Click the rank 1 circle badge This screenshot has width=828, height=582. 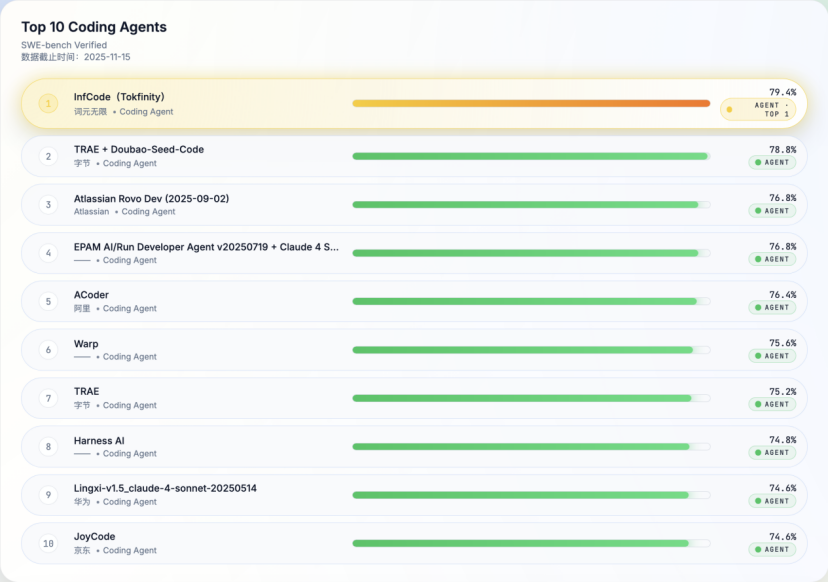[x=48, y=104]
